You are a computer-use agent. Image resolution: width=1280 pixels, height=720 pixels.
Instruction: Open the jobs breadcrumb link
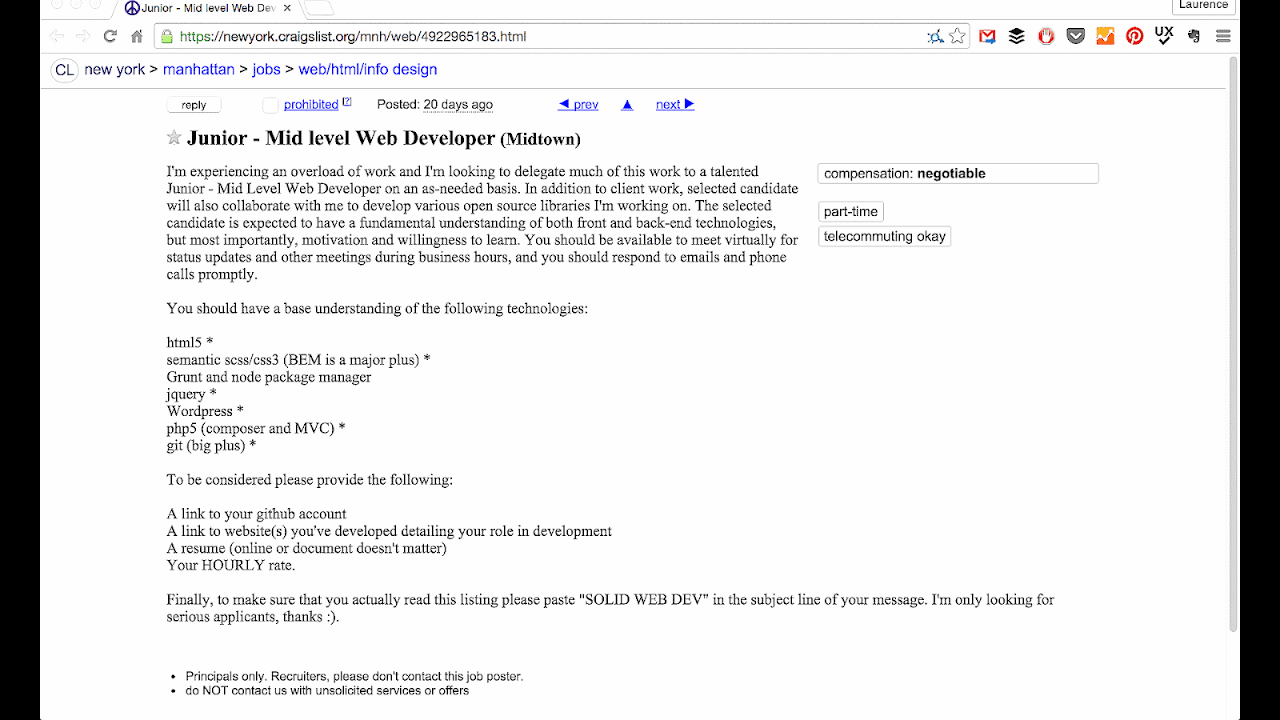pos(266,69)
